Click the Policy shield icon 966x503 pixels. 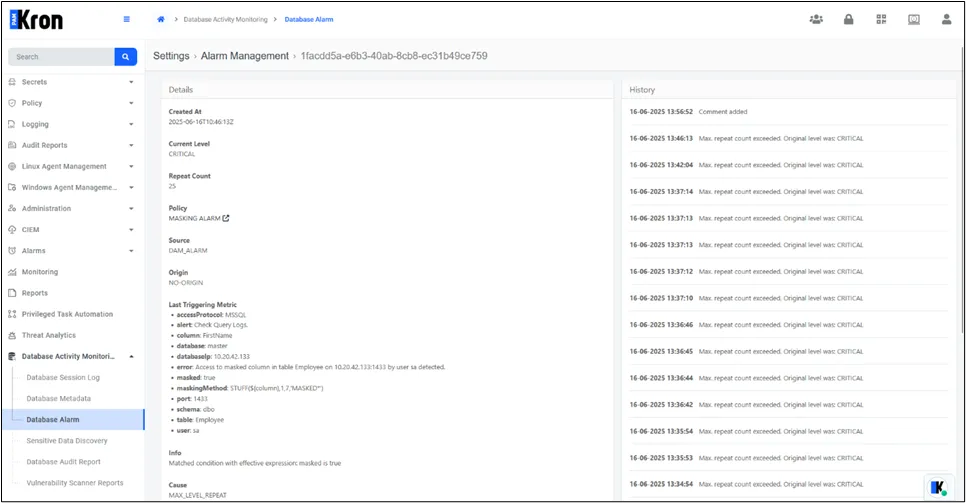click(12, 103)
